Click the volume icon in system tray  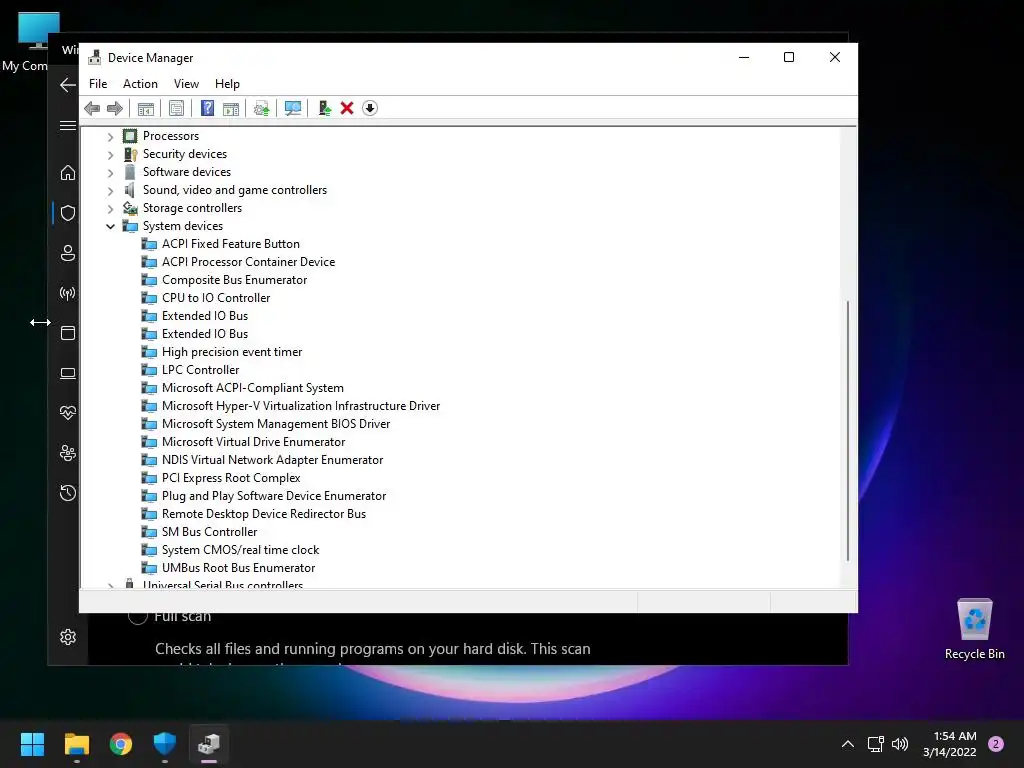tap(900, 744)
